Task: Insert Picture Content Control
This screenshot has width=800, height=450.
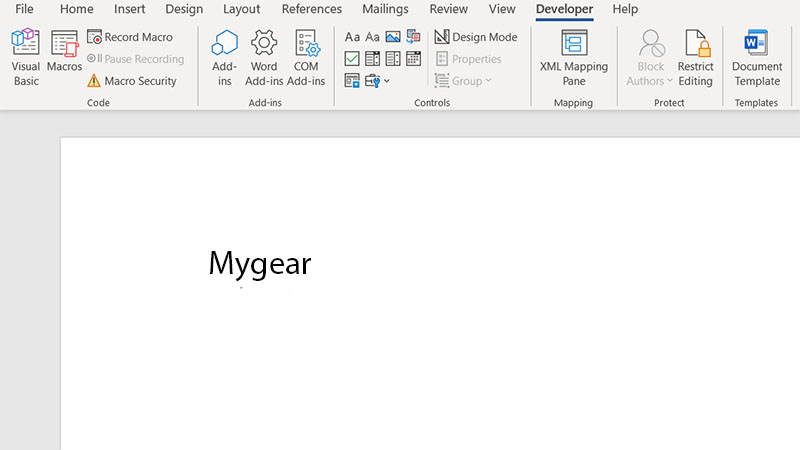Action: point(393,37)
